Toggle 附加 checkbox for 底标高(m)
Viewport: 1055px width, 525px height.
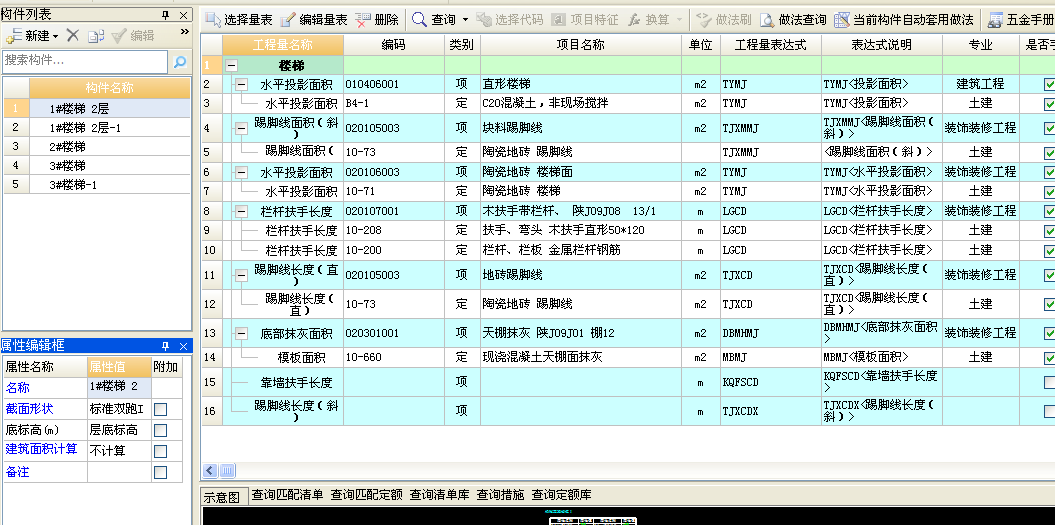point(160,430)
